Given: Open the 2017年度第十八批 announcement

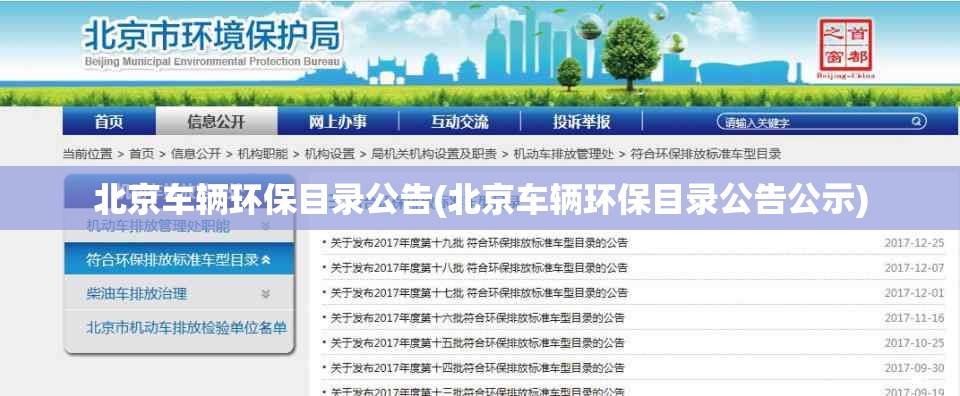Looking at the screenshot, I should (x=479, y=267).
